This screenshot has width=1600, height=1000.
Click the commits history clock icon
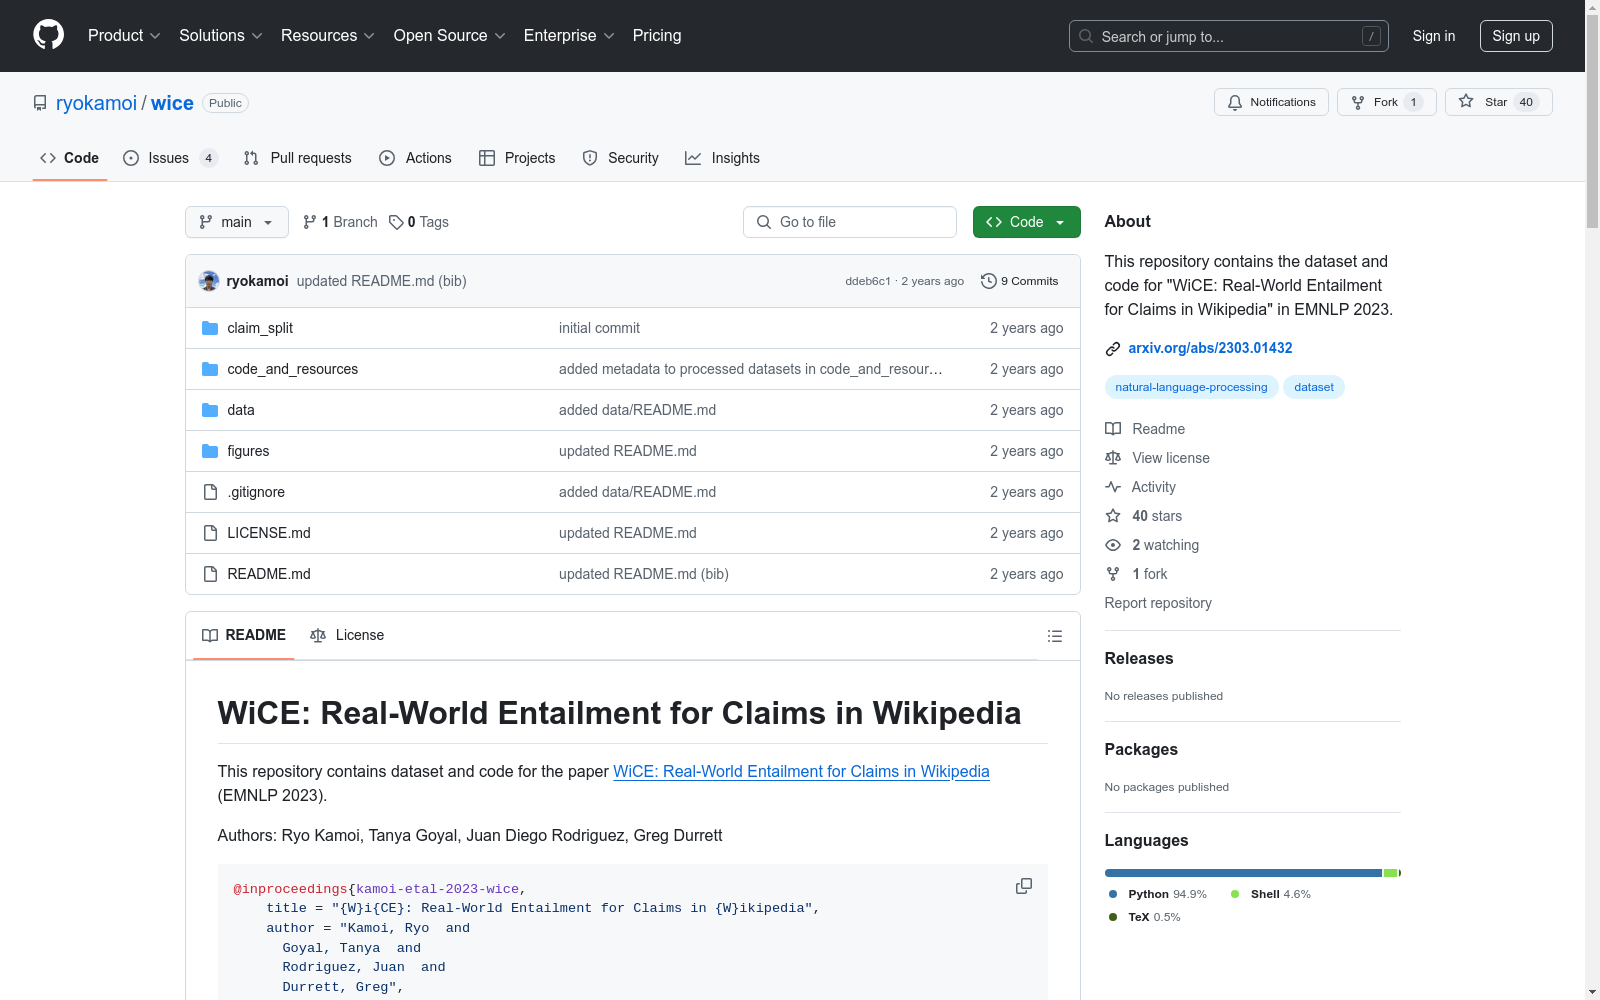(989, 281)
